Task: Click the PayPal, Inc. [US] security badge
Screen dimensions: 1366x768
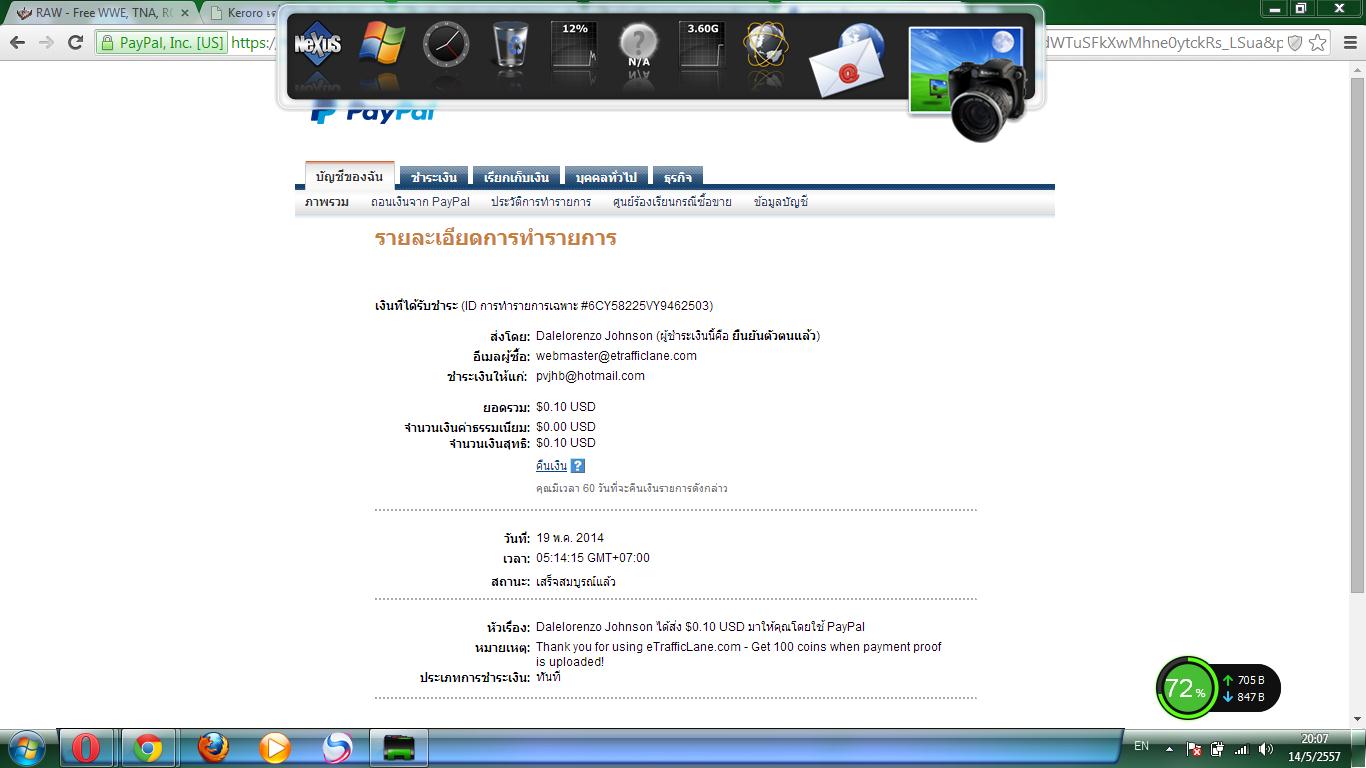Action: [x=163, y=42]
